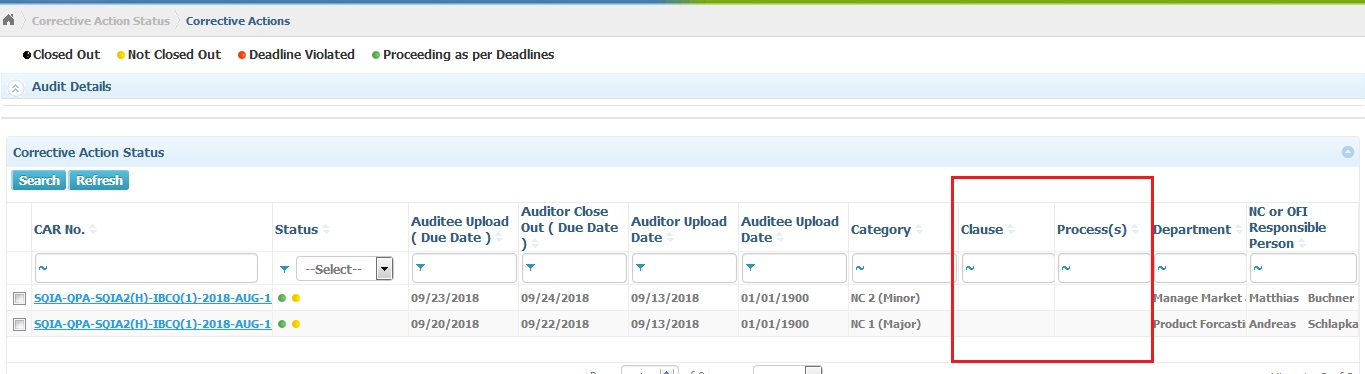Viewport: 1365px width, 374px height.
Task: Focus the CAR No. filter field
Action: coord(146,268)
